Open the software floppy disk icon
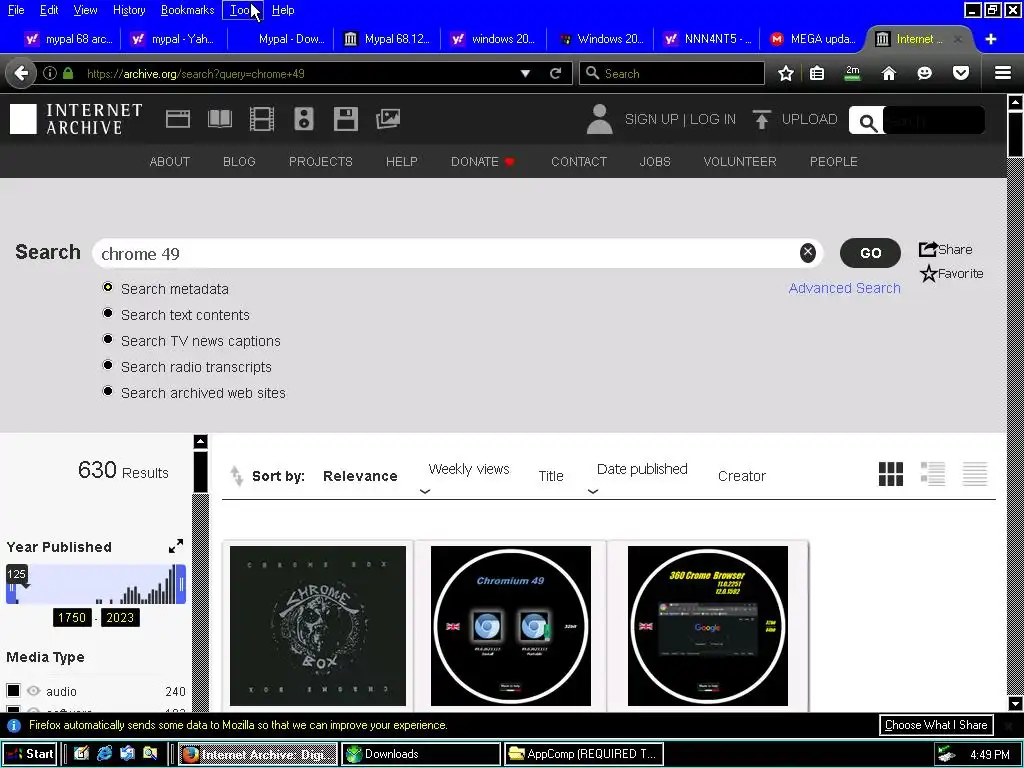Image resolution: width=1024 pixels, height=768 pixels. (x=345, y=119)
